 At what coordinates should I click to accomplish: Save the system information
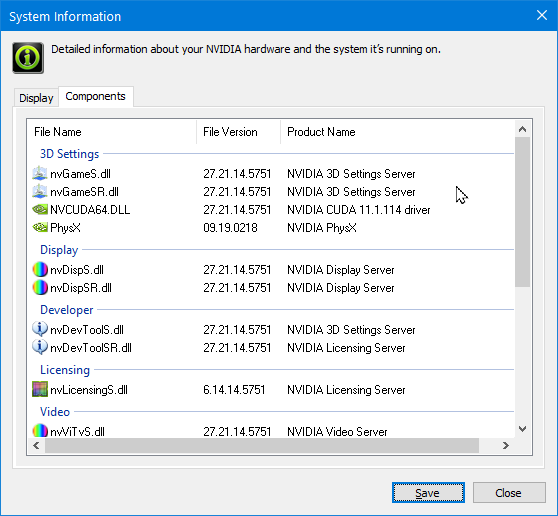pyautogui.click(x=428, y=493)
